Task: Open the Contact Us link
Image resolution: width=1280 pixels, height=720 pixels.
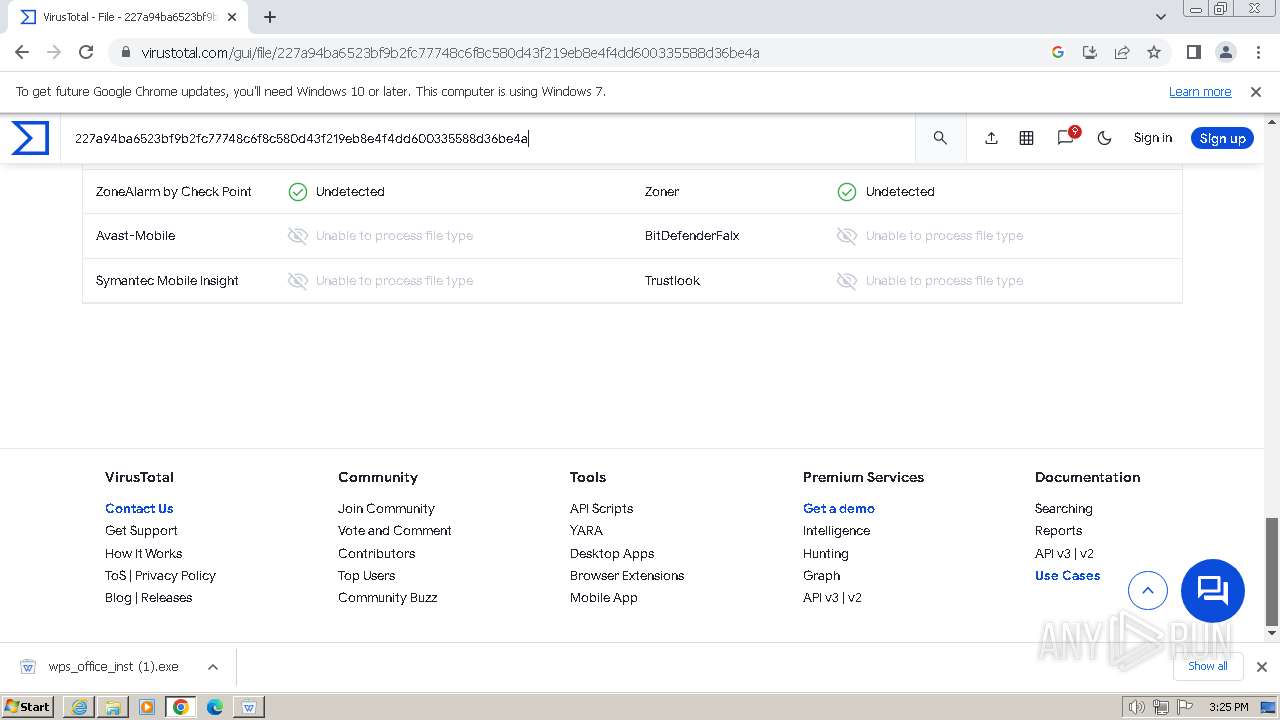Action: [139, 508]
